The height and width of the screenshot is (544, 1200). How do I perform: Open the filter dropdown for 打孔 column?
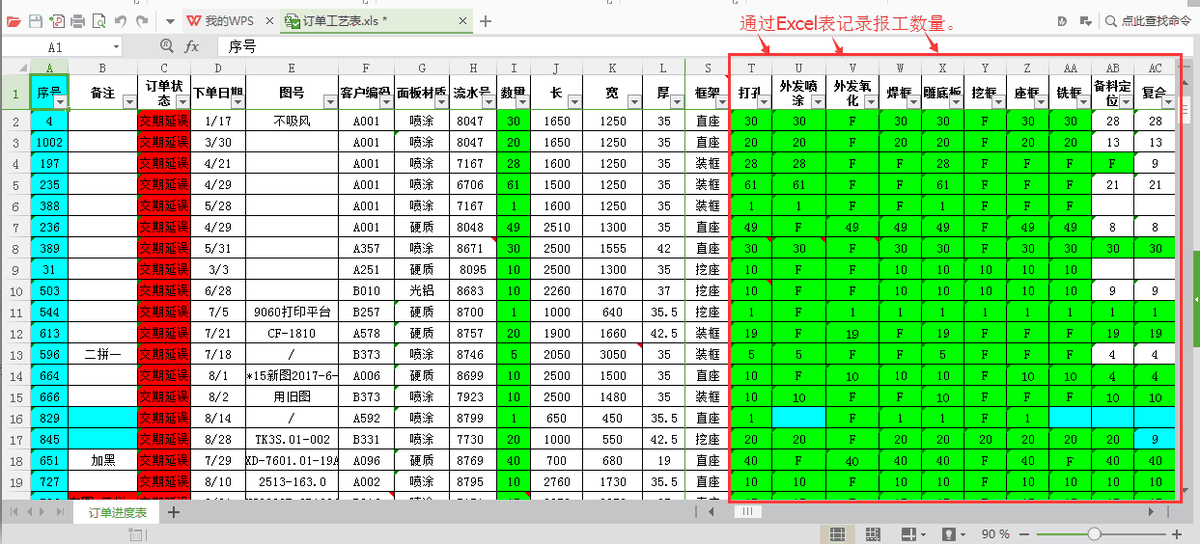764,102
